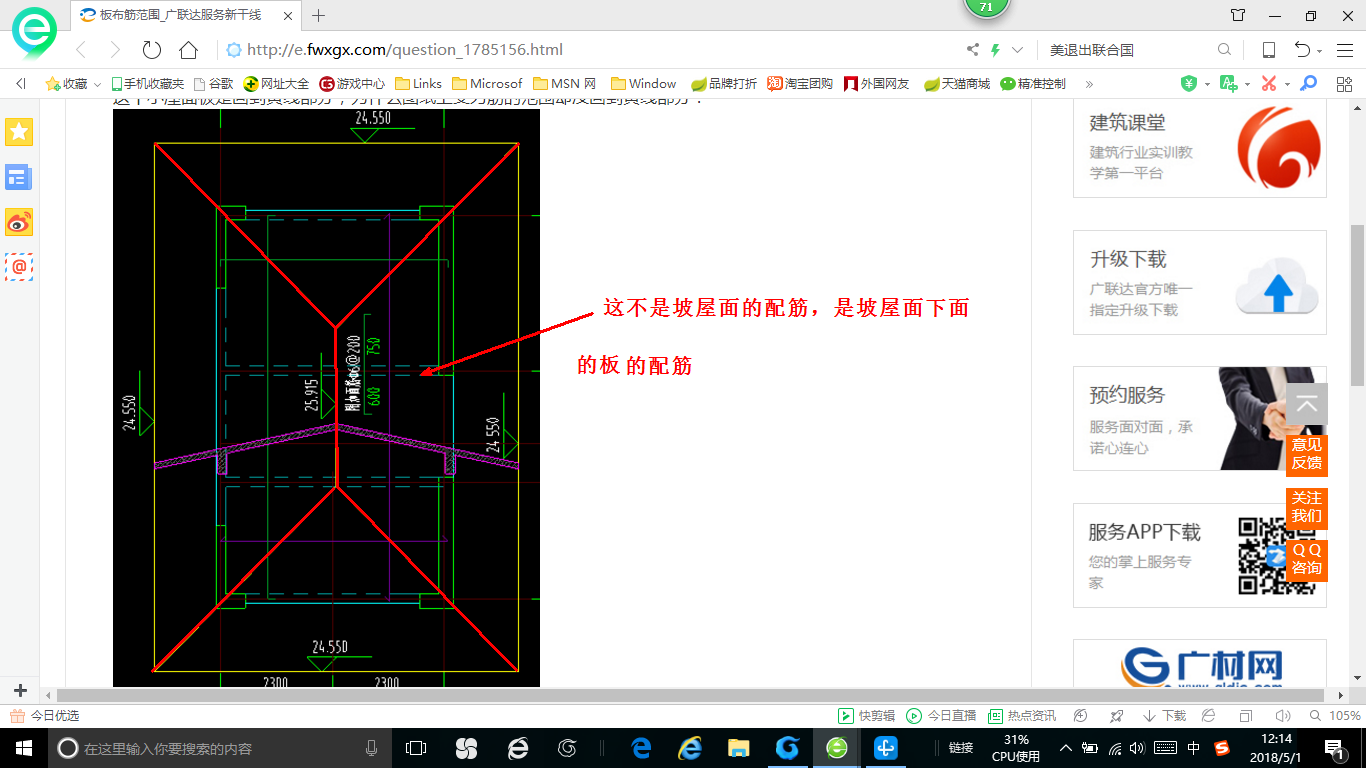The height and width of the screenshot is (768, 1366).
Task: Click the 意见反馈 feedback button
Action: pos(1307,454)
